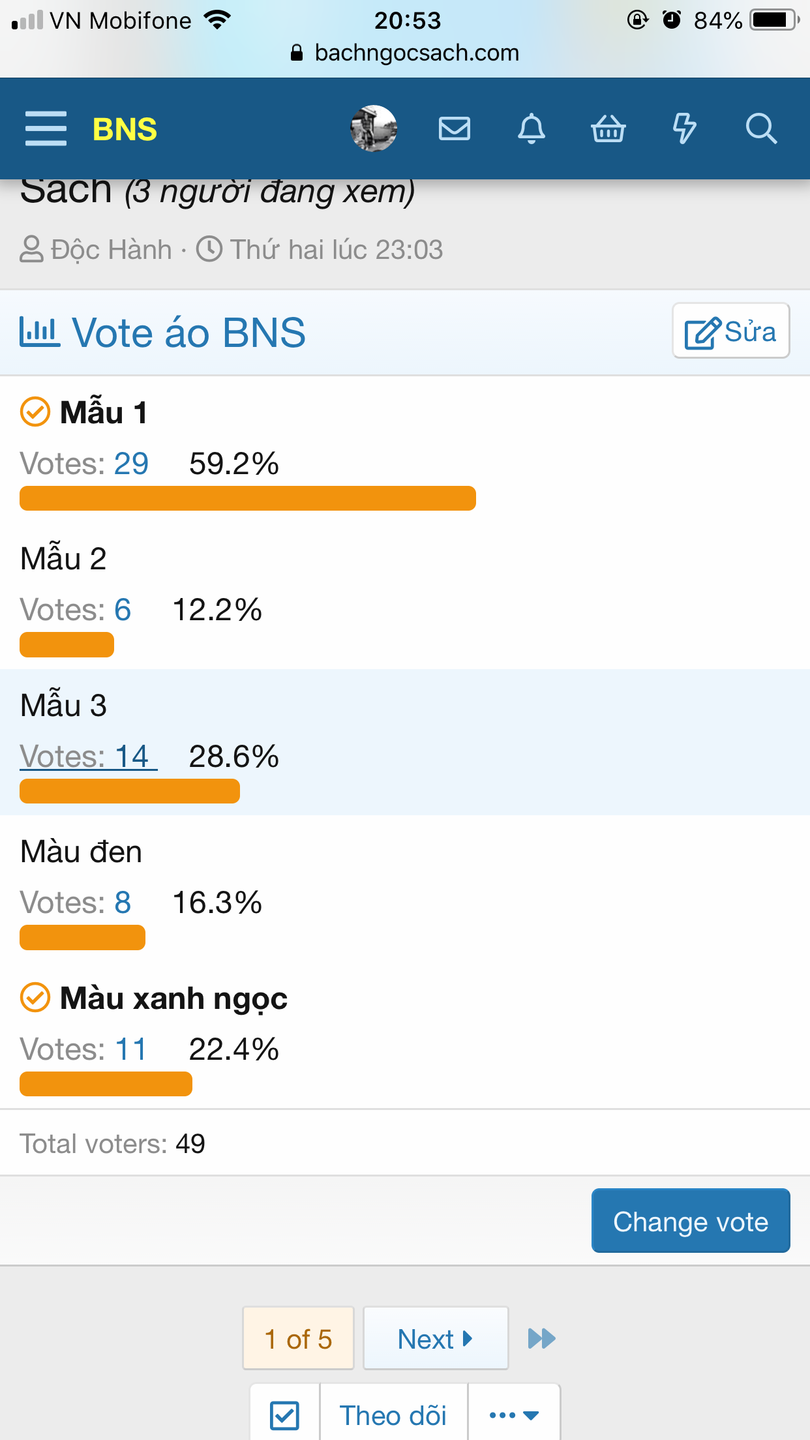Open the magnifier search icon
This screenshot has width=810, height=1440.
761,129
